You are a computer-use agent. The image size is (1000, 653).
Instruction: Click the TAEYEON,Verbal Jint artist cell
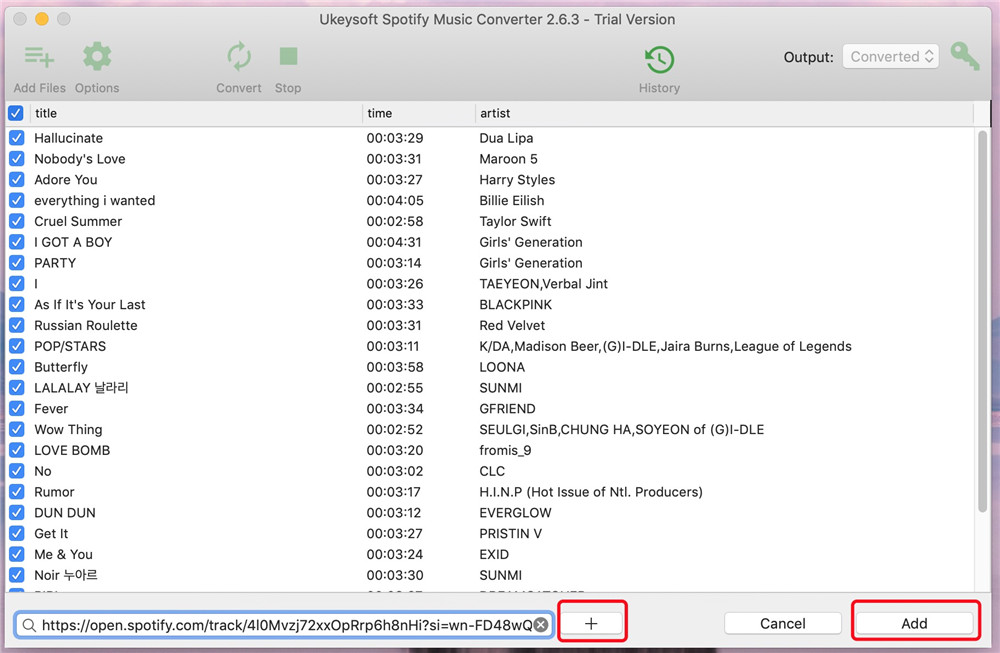point(543,284)
